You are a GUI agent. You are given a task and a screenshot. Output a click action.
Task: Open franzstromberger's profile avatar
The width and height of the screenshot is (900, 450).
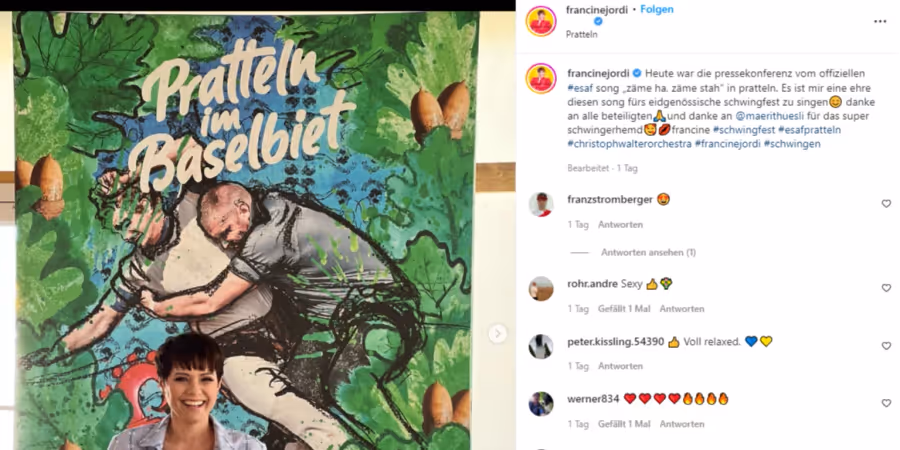(541, 204)
